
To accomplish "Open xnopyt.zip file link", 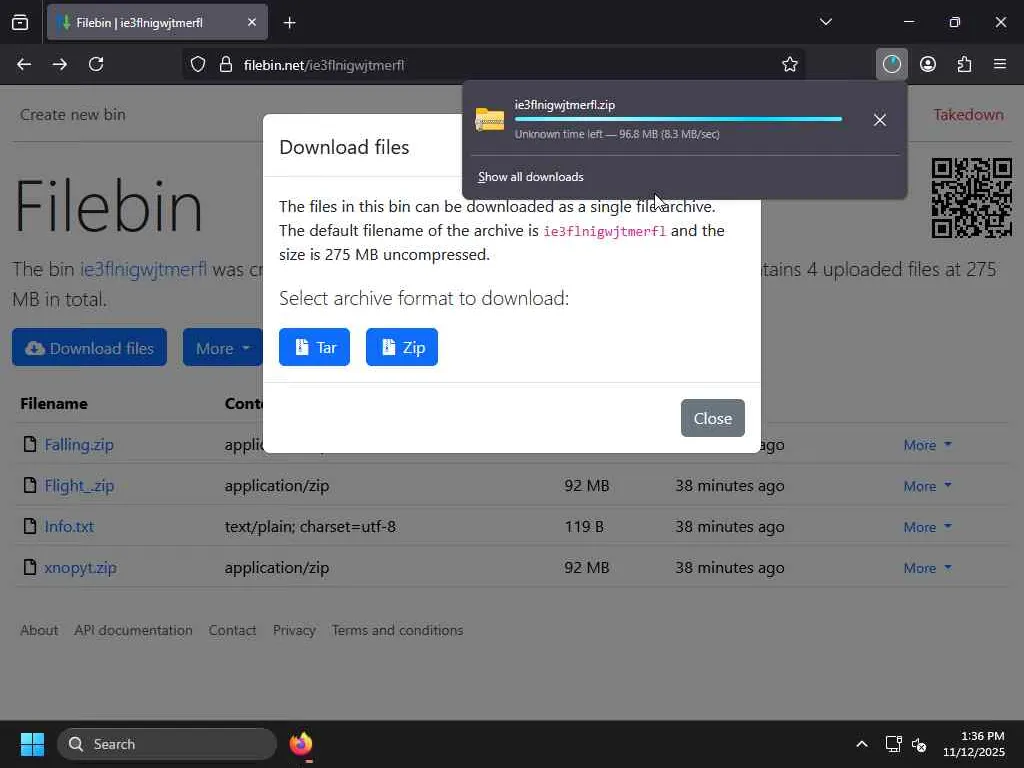I will click(x=80, y=568).
